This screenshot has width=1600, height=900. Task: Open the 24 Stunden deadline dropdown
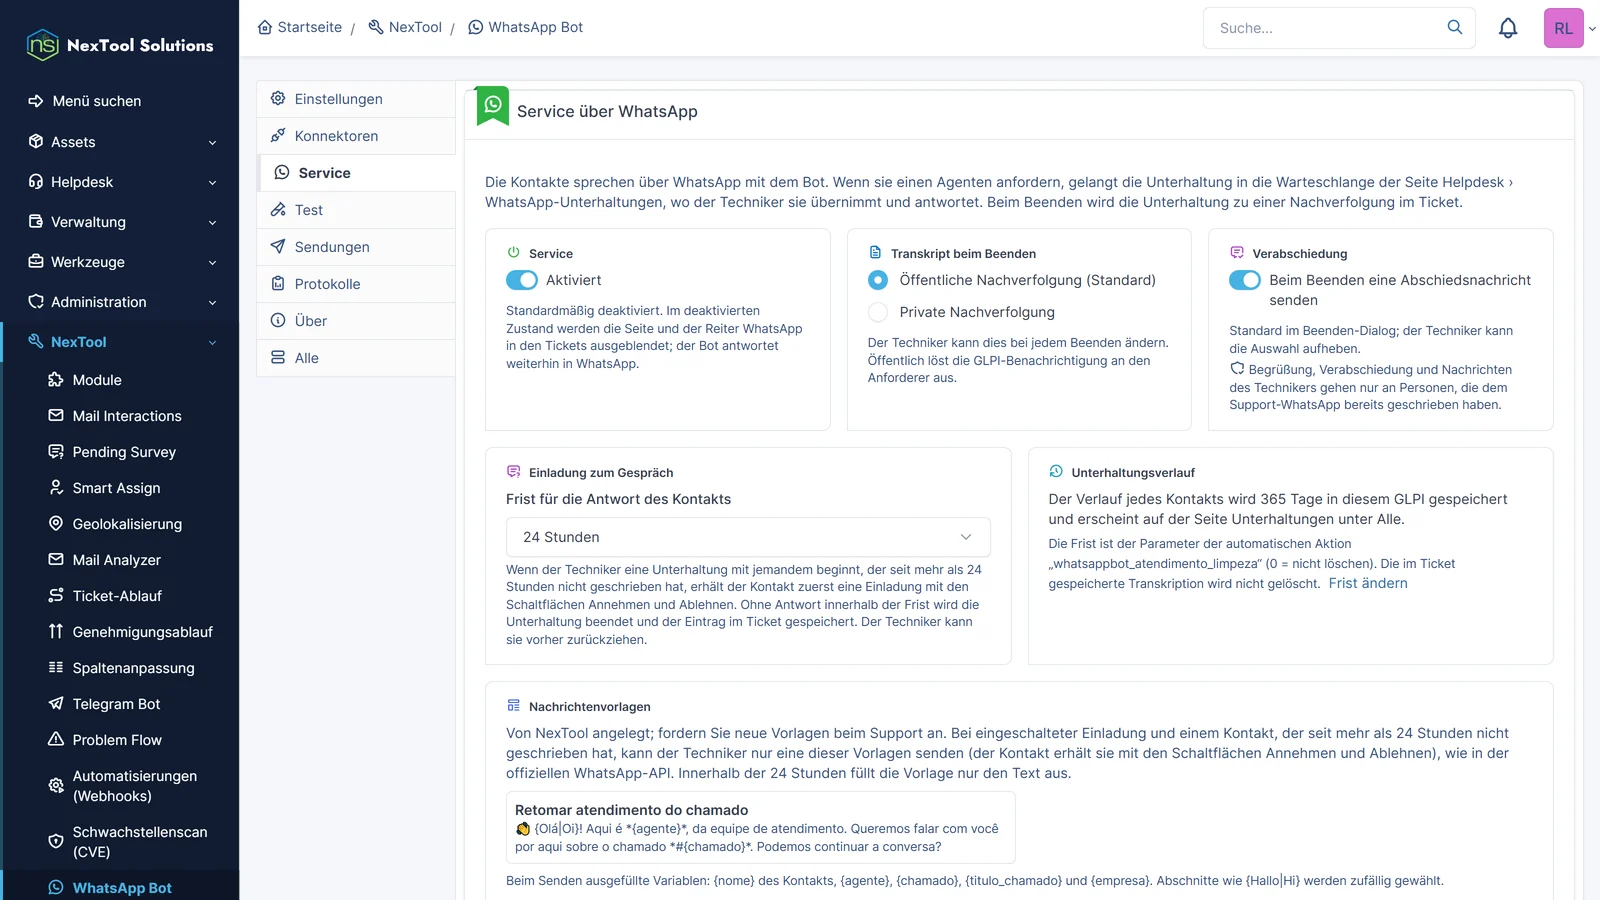pyautogui.click(x=748, y=537)
